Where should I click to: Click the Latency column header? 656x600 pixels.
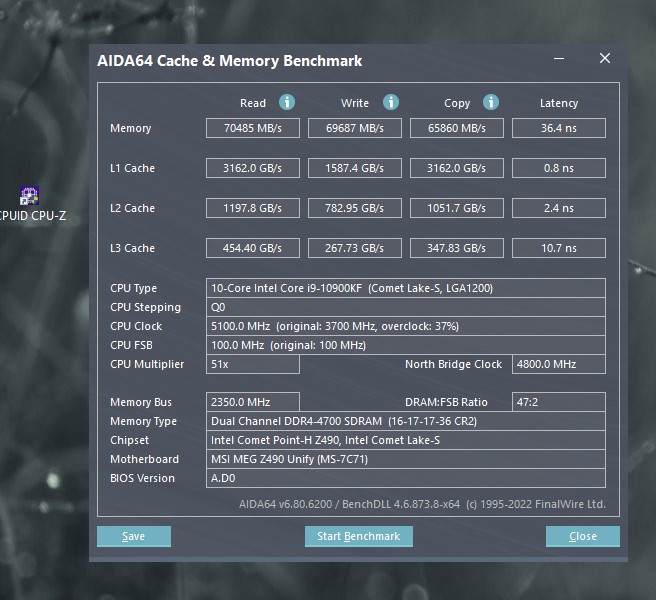[x=559, y=103]
